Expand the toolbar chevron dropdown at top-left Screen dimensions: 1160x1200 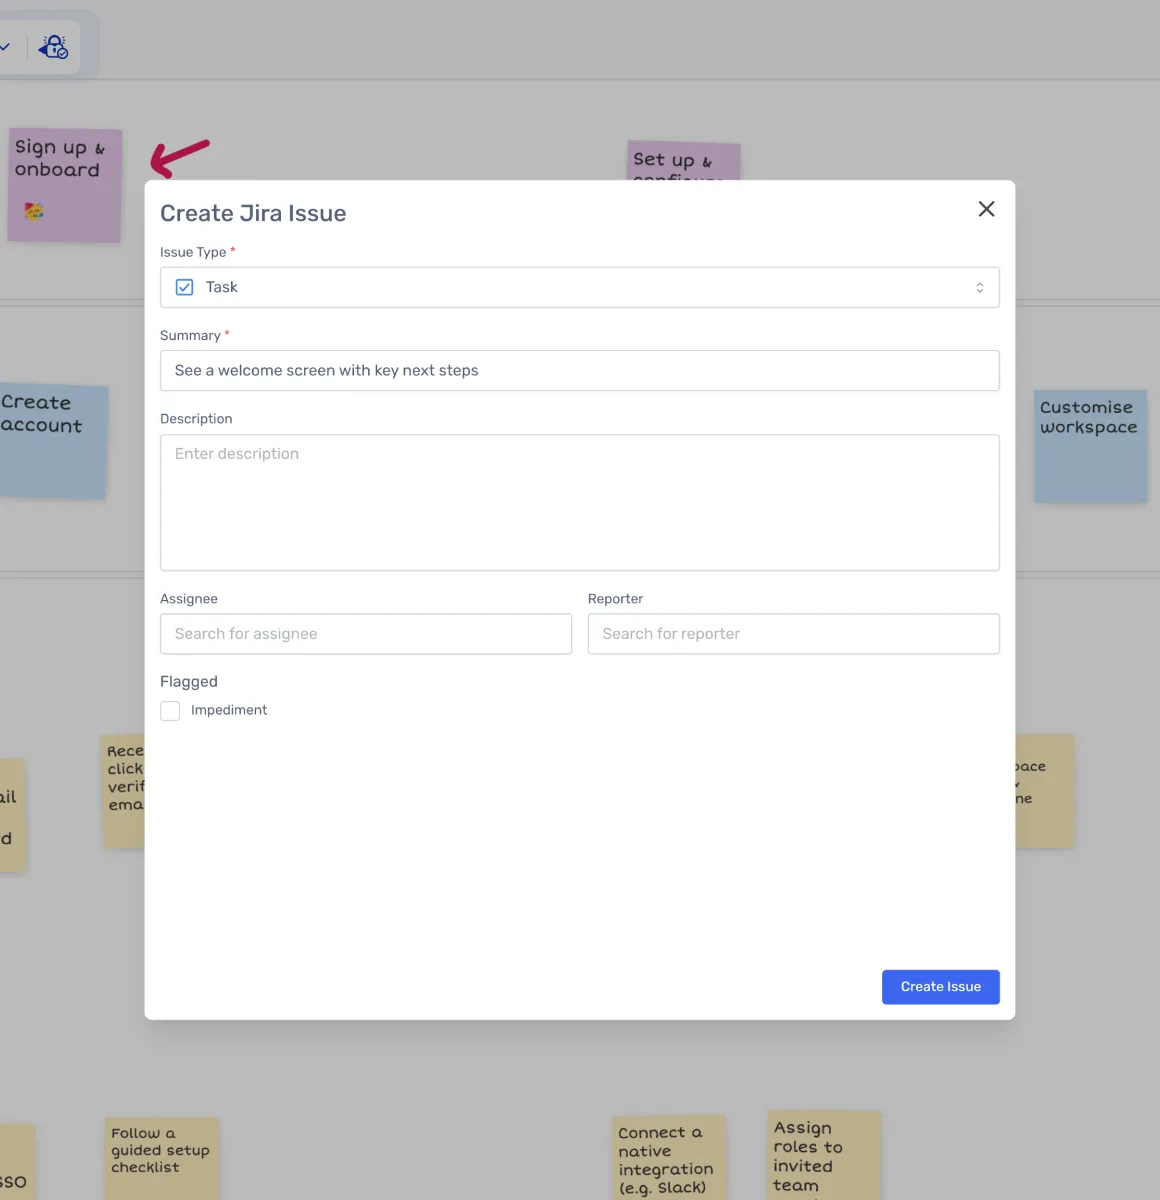point(5,47)
